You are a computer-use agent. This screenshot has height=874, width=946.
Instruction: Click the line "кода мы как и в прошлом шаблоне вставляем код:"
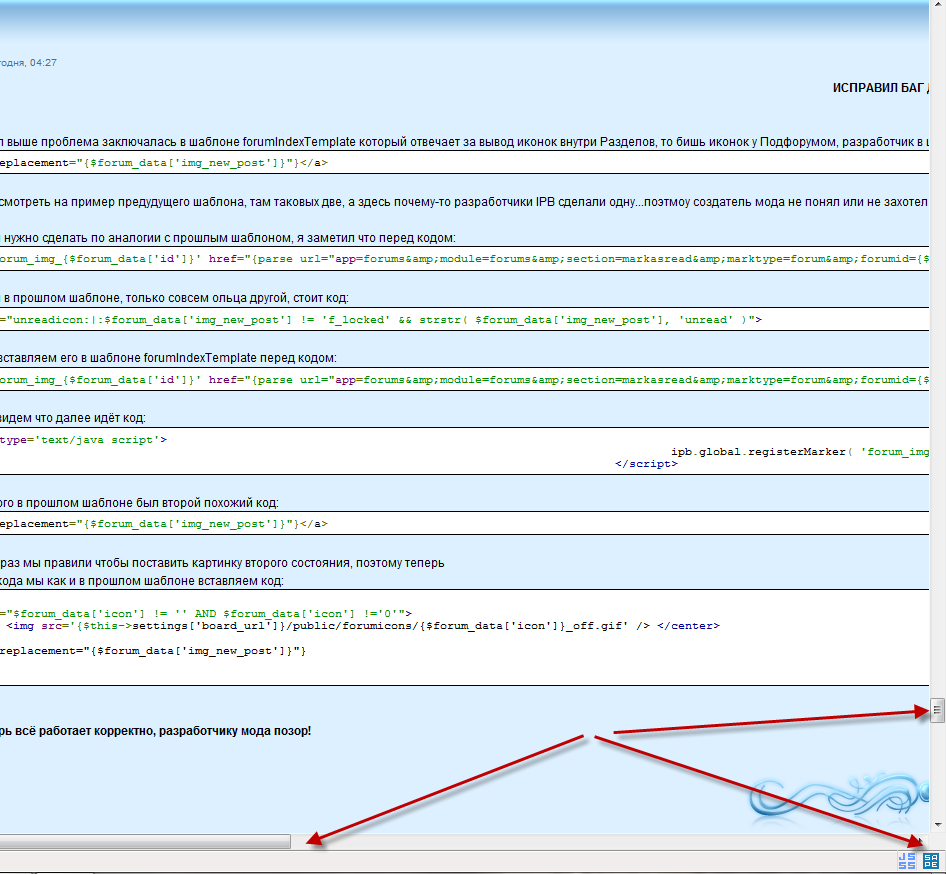pyautogui.click(x=142, y=581)
